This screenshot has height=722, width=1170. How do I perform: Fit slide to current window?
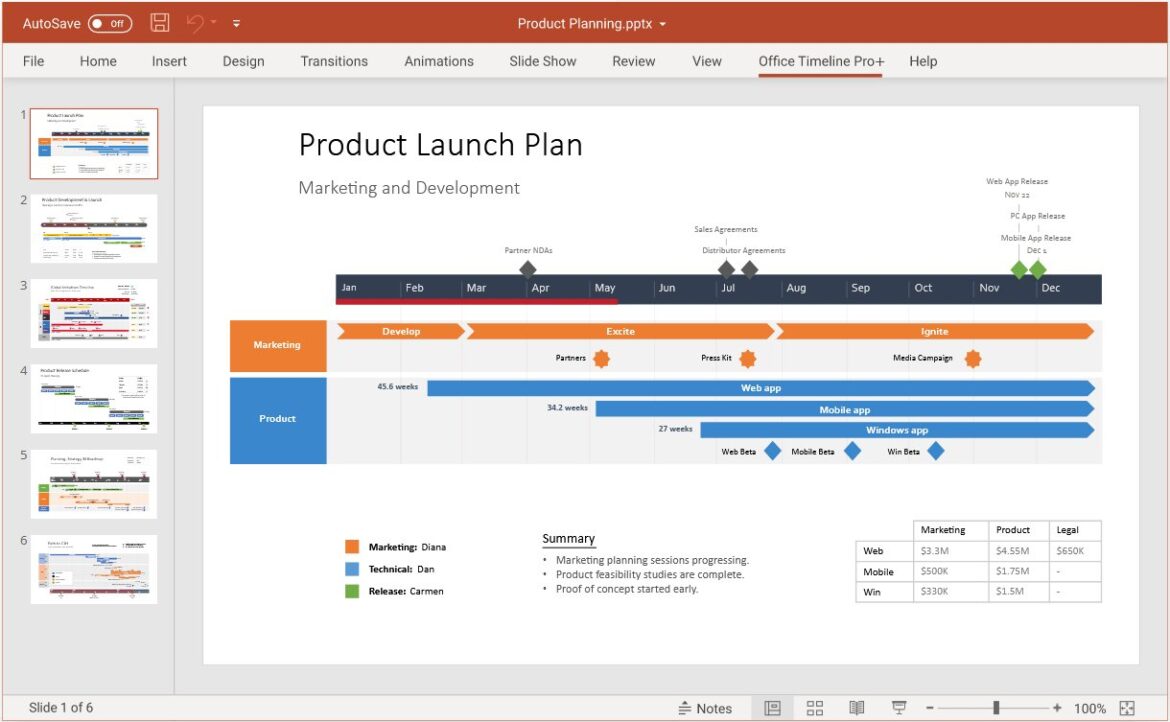click(x=1130, y=708)
